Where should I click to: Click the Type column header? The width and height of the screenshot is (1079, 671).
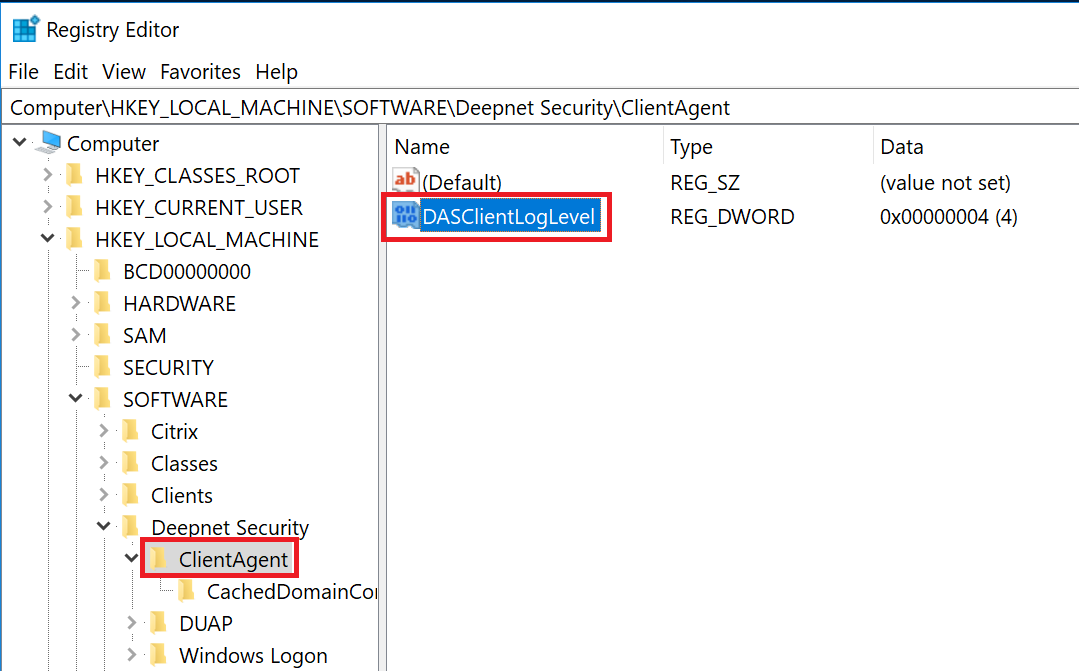[x=691, y=147]
